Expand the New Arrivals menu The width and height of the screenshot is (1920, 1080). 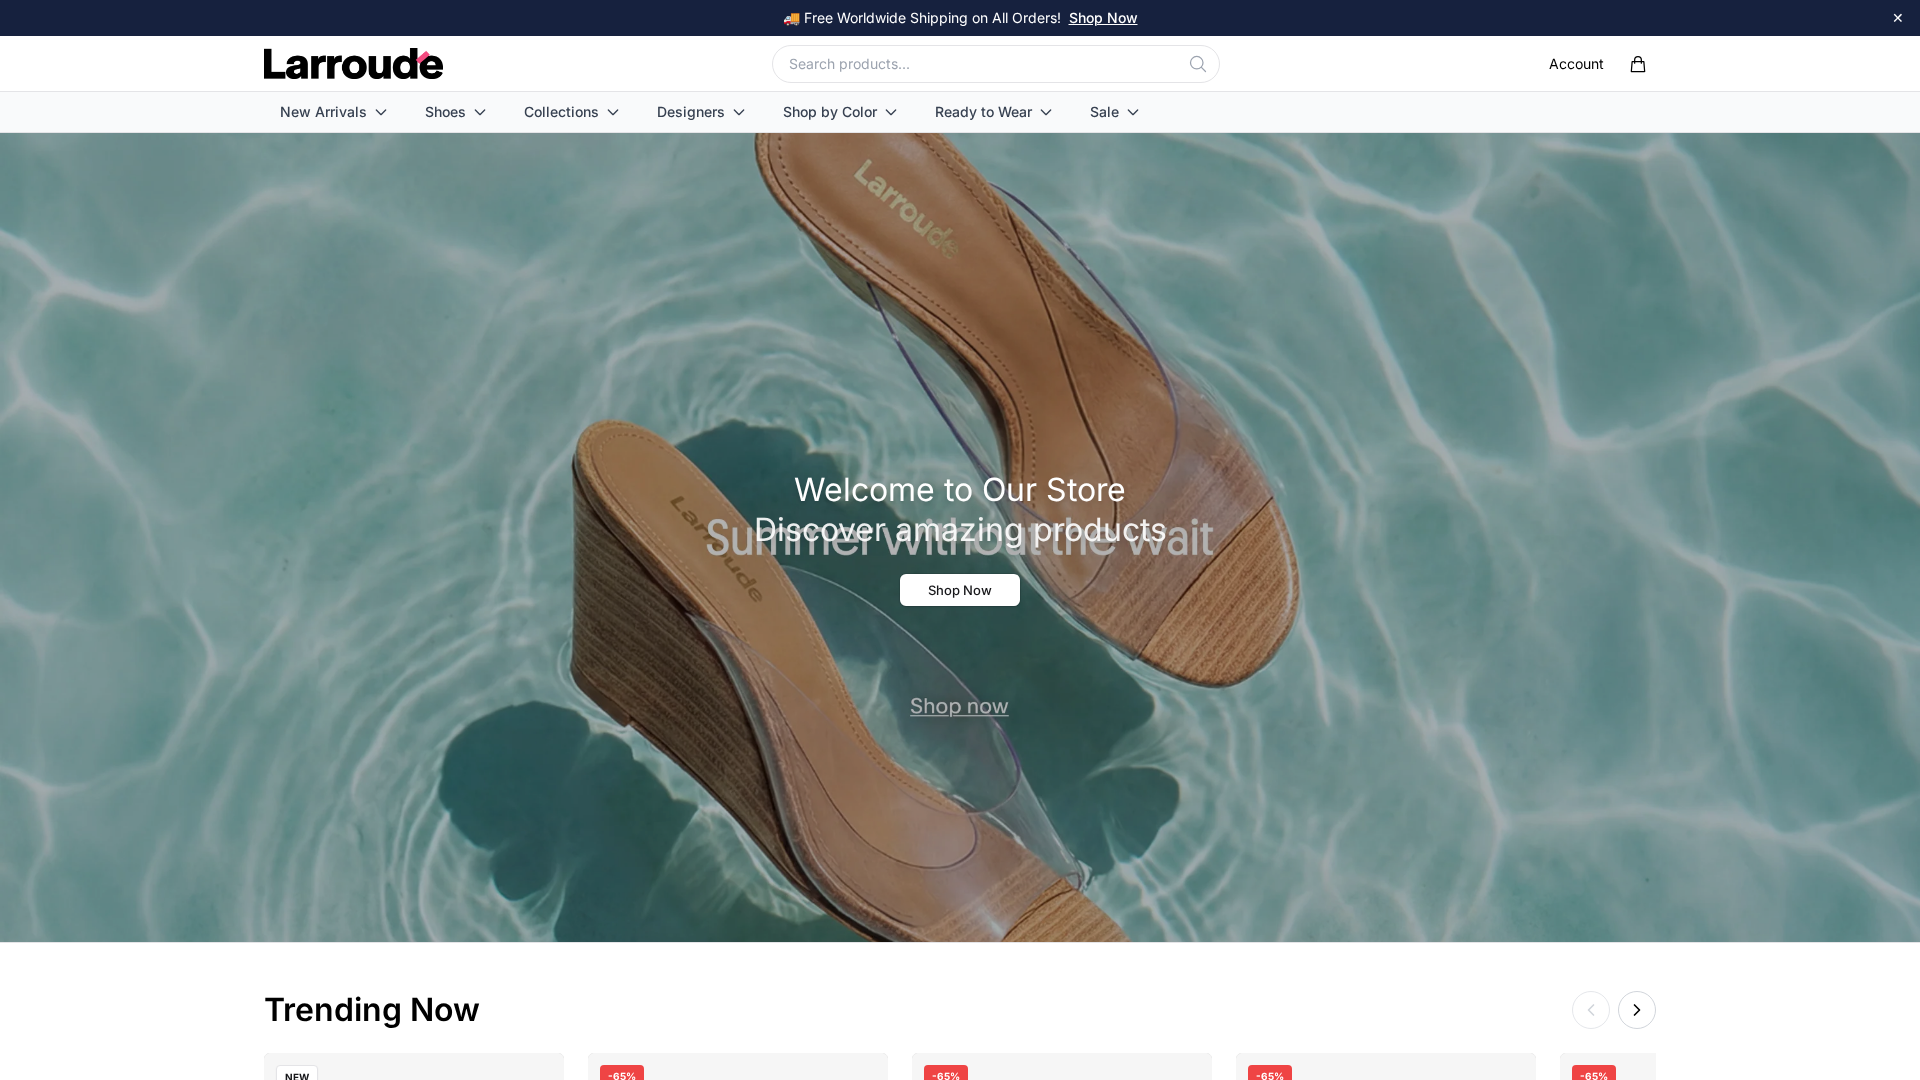(x=333, y=112)
